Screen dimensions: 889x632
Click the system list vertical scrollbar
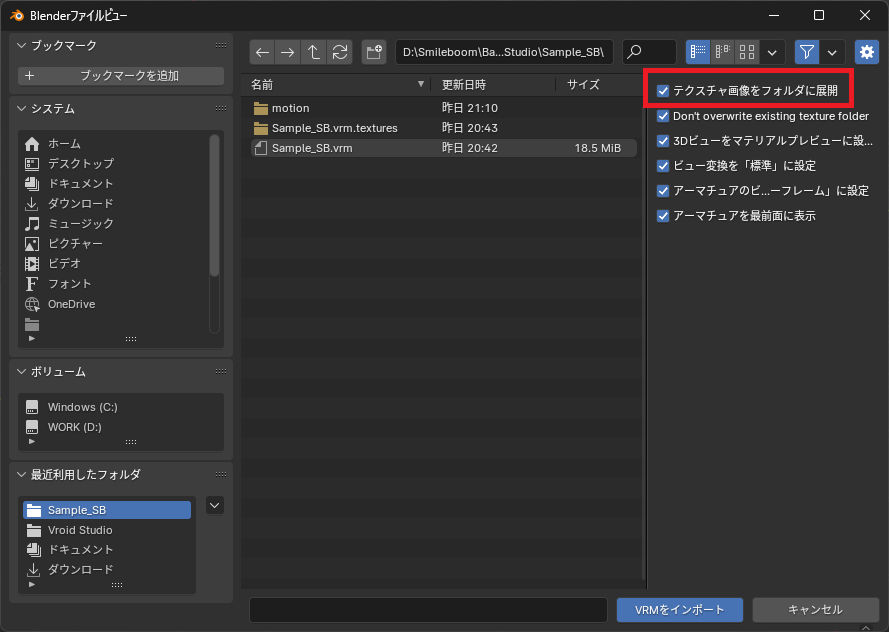[x=214, y=205]
